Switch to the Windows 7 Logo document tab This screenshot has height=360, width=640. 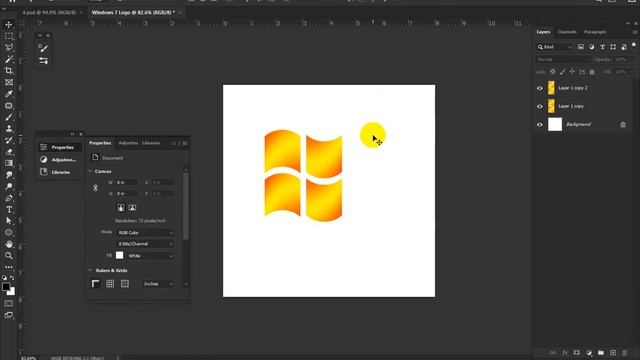[x=133, y=13]
